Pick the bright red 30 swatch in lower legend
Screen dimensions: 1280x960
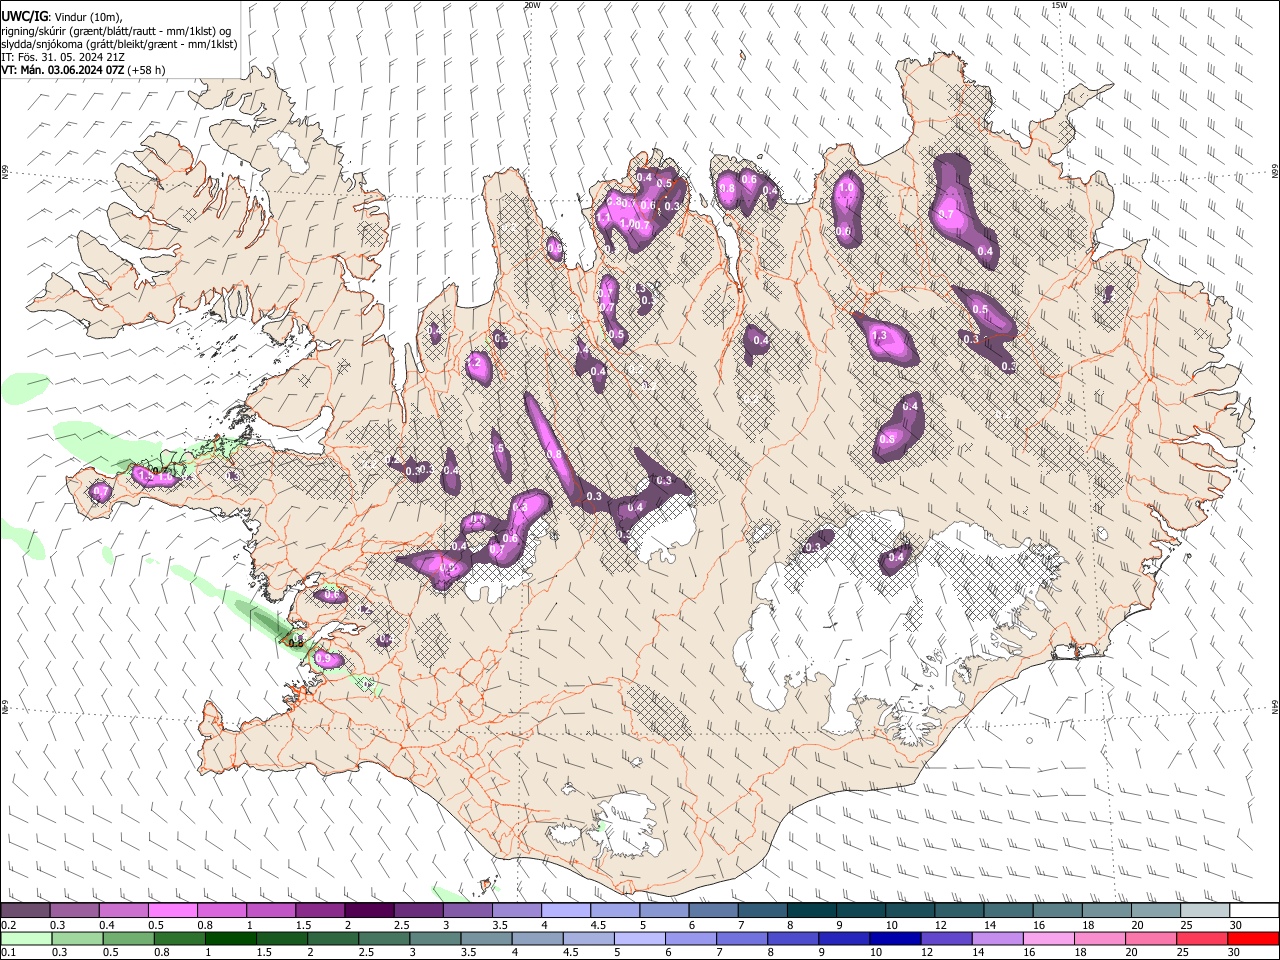(x=1253, y=938)
